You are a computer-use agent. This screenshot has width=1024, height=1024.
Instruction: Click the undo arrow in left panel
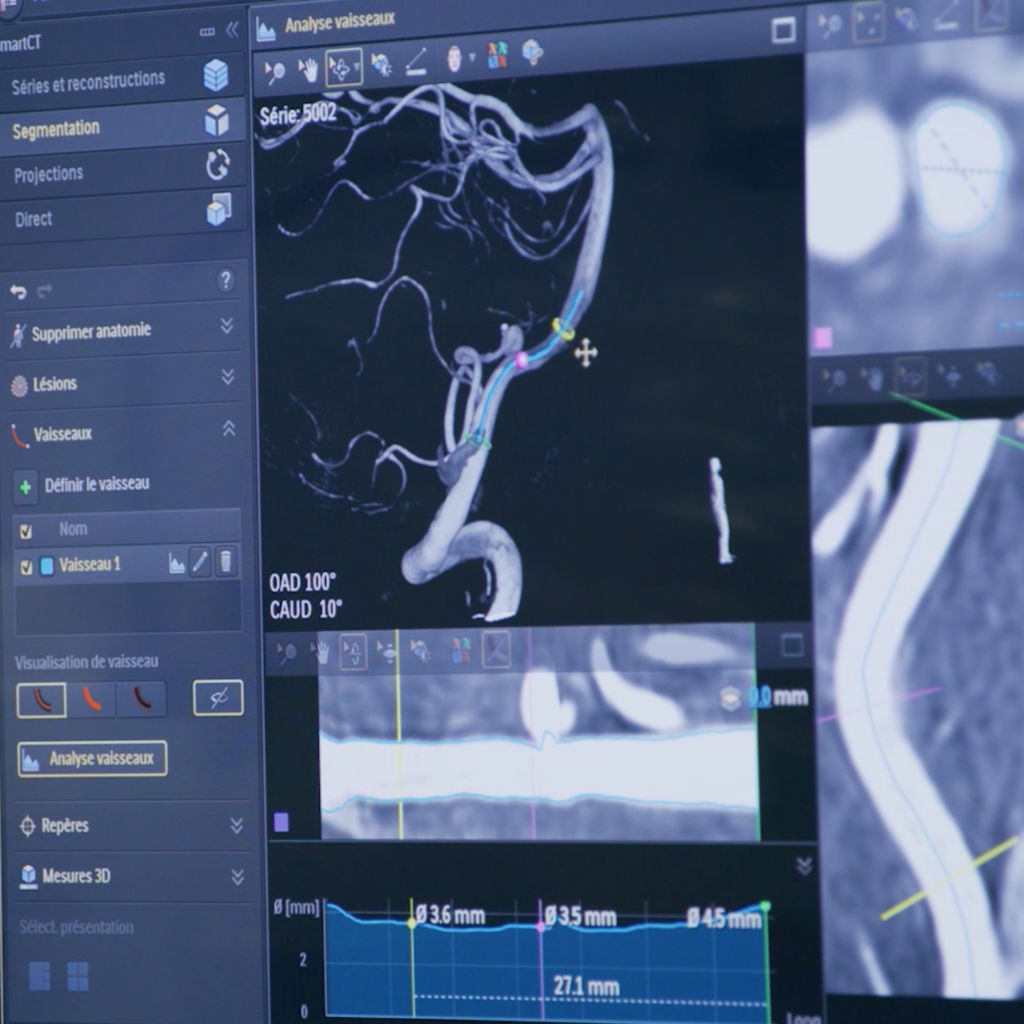(18, 292)
